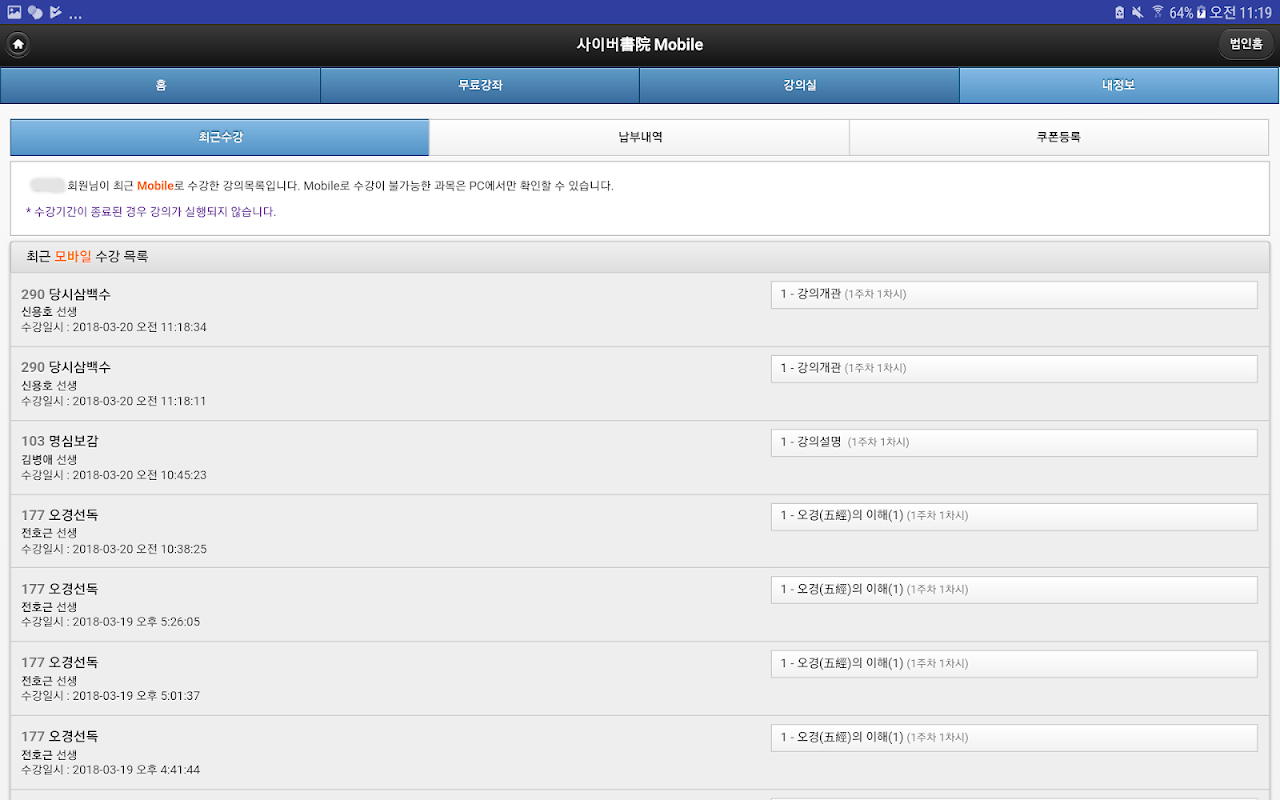Image resolution: width=1280 pixels, height=800 pixels.
Task: Switch to the 홈 tab
Action: pos(160,85)
